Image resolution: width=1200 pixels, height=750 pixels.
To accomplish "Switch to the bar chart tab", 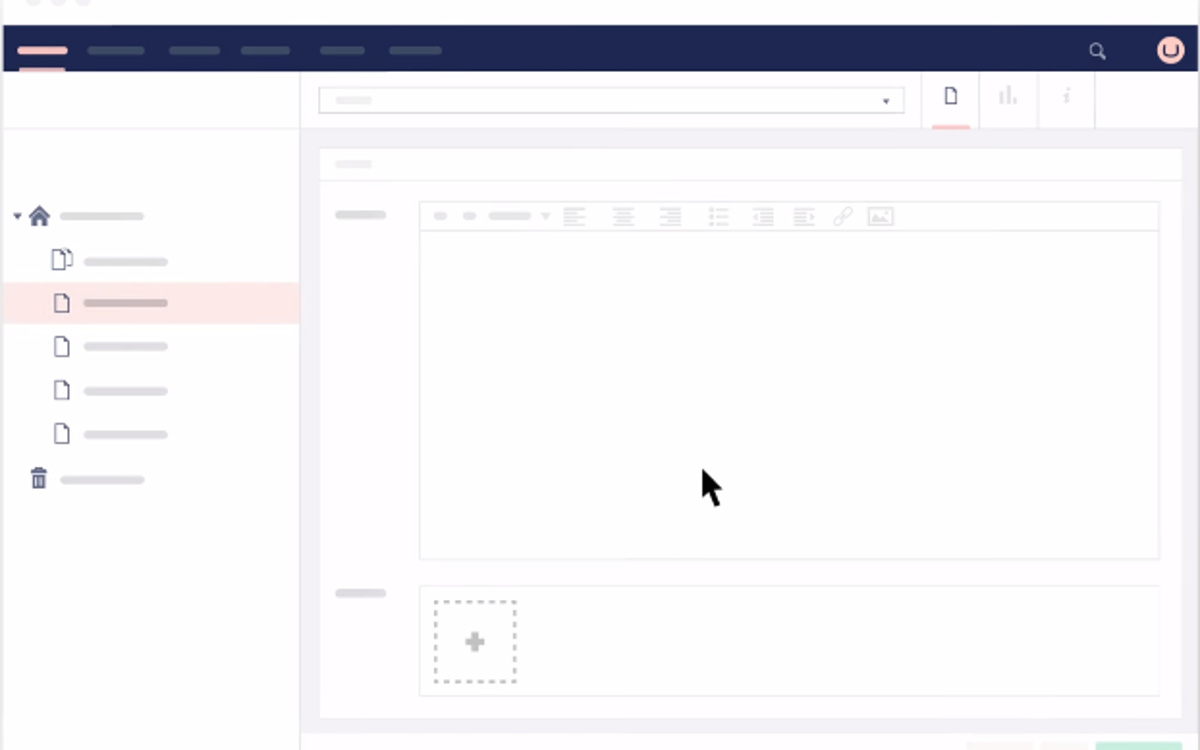I will (x=1008, y=97).
